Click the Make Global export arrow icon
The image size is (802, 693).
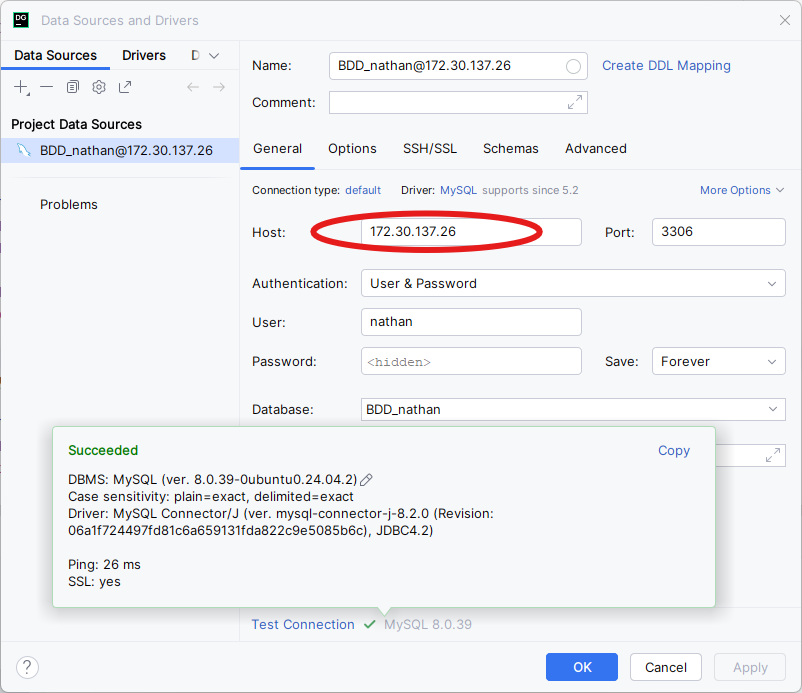[x=125, y=88]
